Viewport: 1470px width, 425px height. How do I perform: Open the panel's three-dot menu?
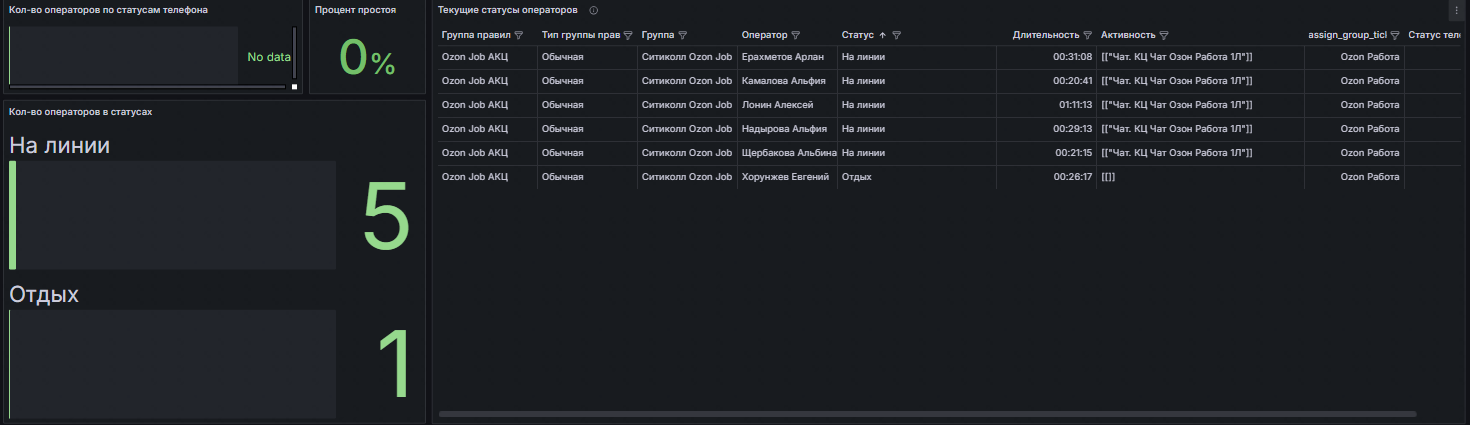(1456, 10)
